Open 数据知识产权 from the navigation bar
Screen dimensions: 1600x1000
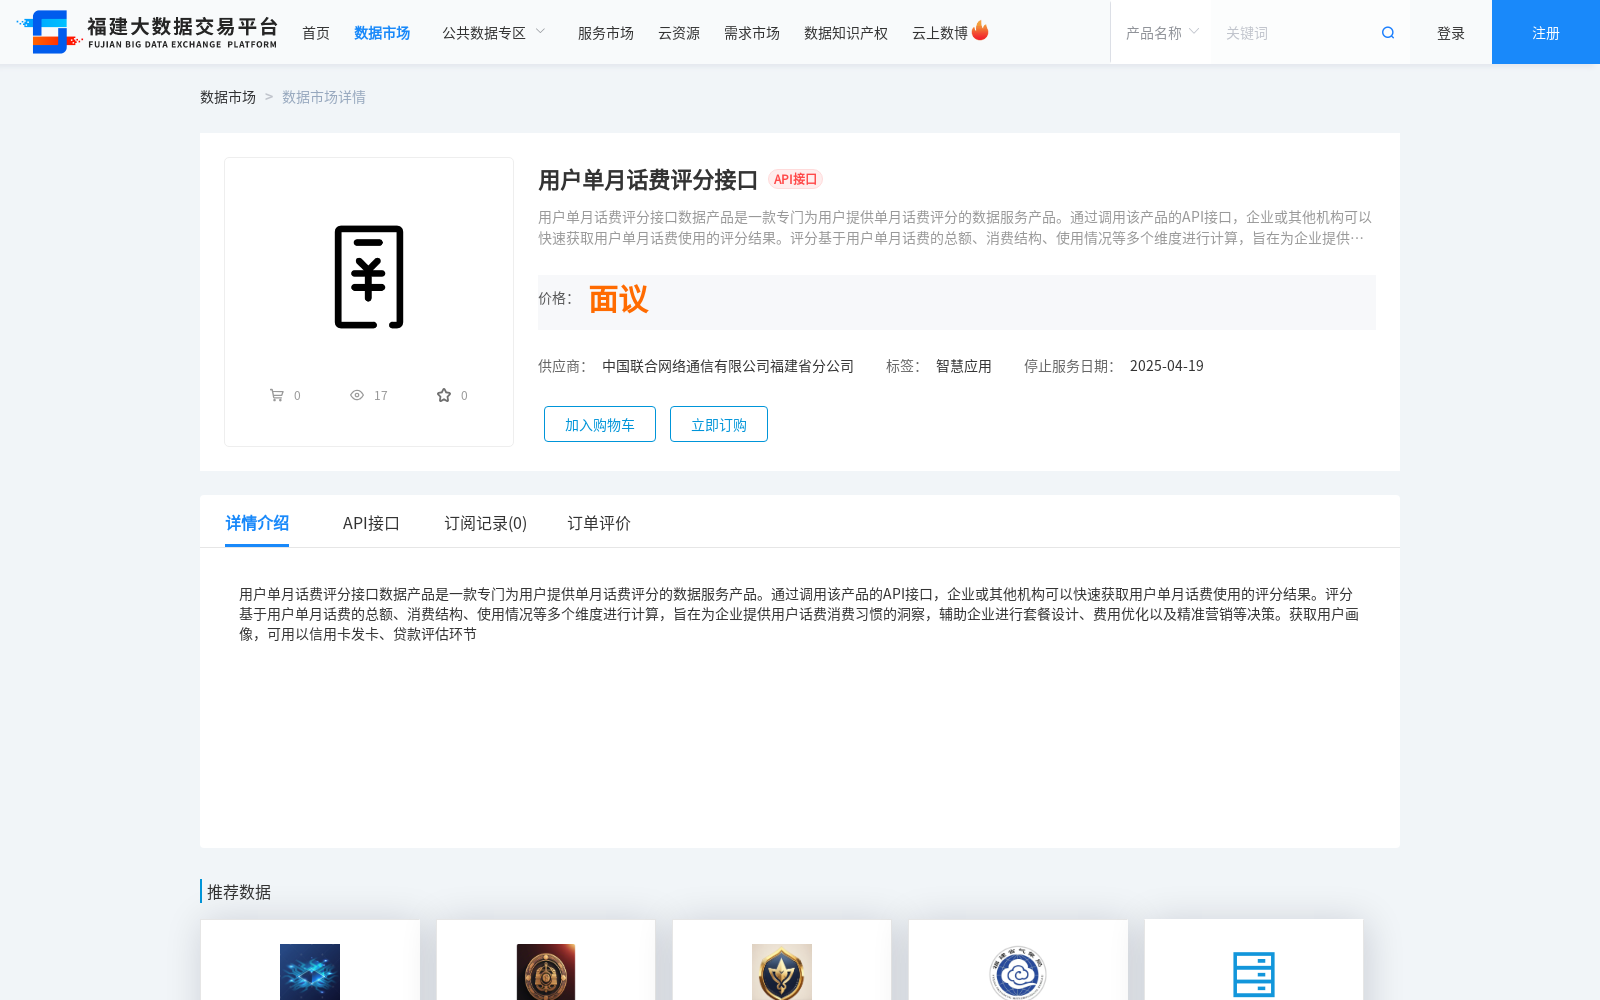point(845,32)
